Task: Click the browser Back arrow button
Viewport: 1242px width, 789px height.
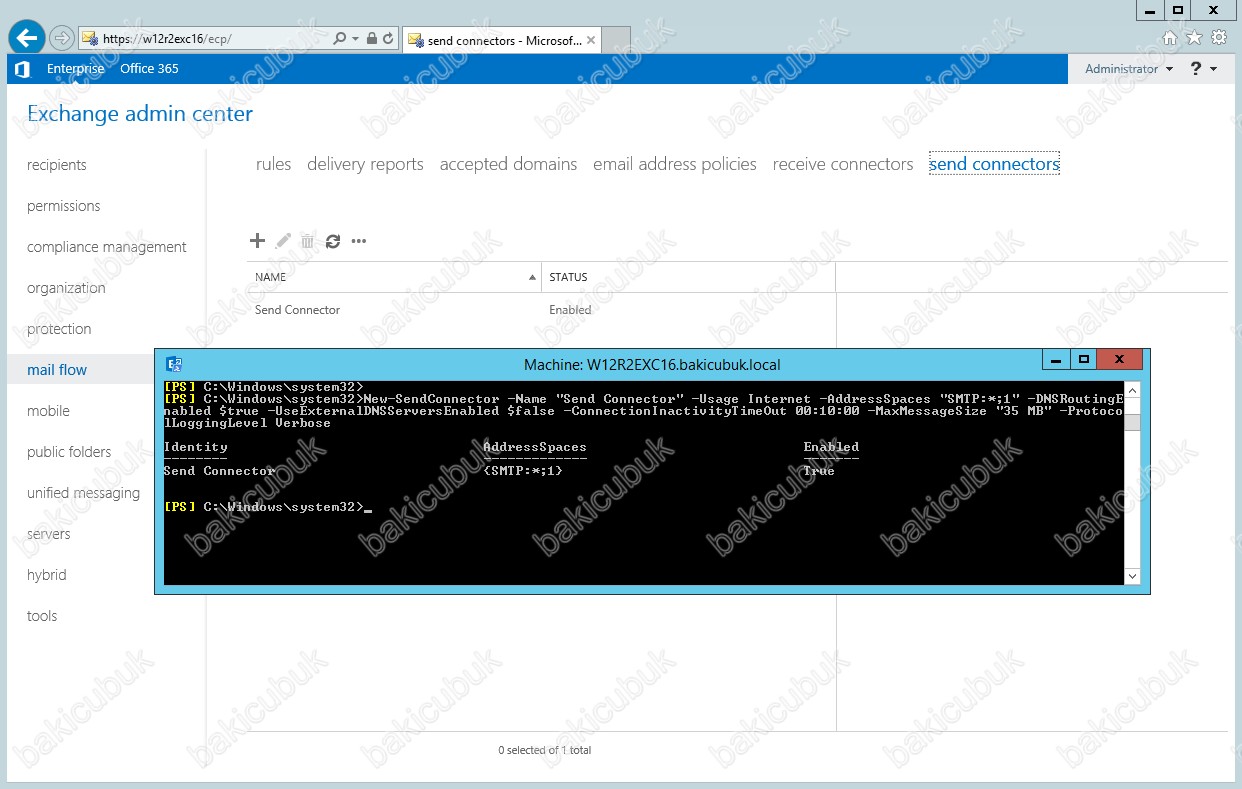Action: (x=26, y=38)
